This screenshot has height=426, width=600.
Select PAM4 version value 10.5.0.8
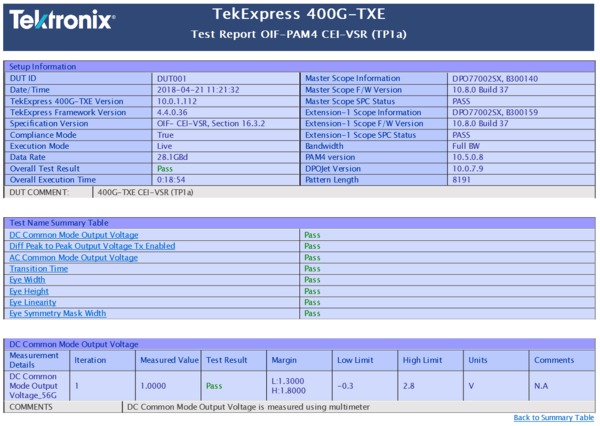pos(468,157)
